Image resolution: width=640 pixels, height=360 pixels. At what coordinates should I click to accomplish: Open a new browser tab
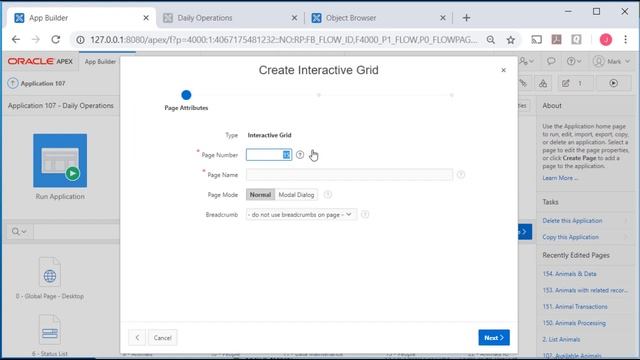click(466, 18)
